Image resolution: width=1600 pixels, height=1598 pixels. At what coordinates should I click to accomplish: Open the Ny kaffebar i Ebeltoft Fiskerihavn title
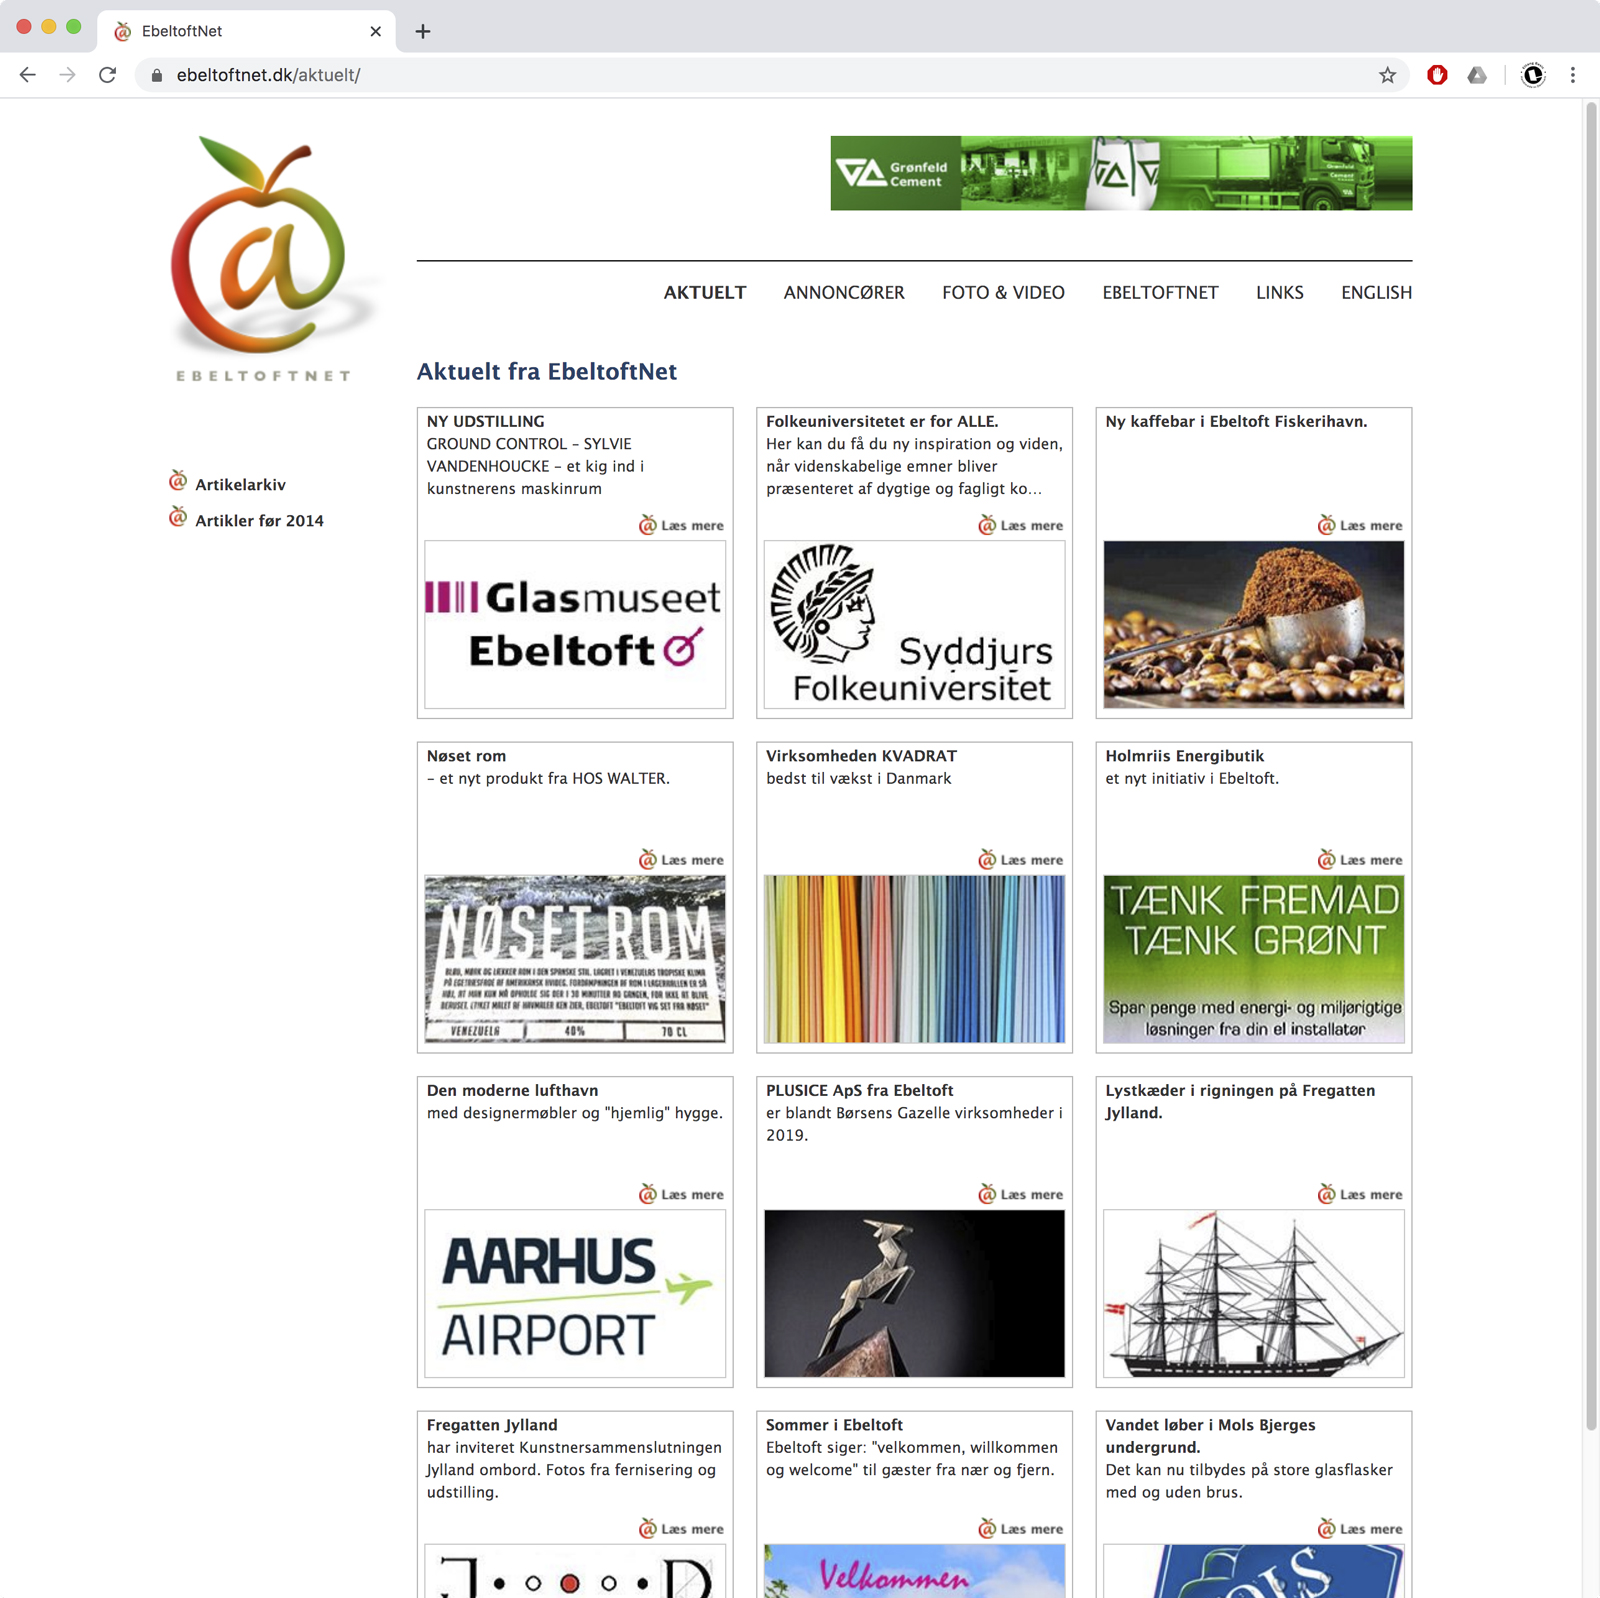pyautogui.click(x=1236, y=422)
